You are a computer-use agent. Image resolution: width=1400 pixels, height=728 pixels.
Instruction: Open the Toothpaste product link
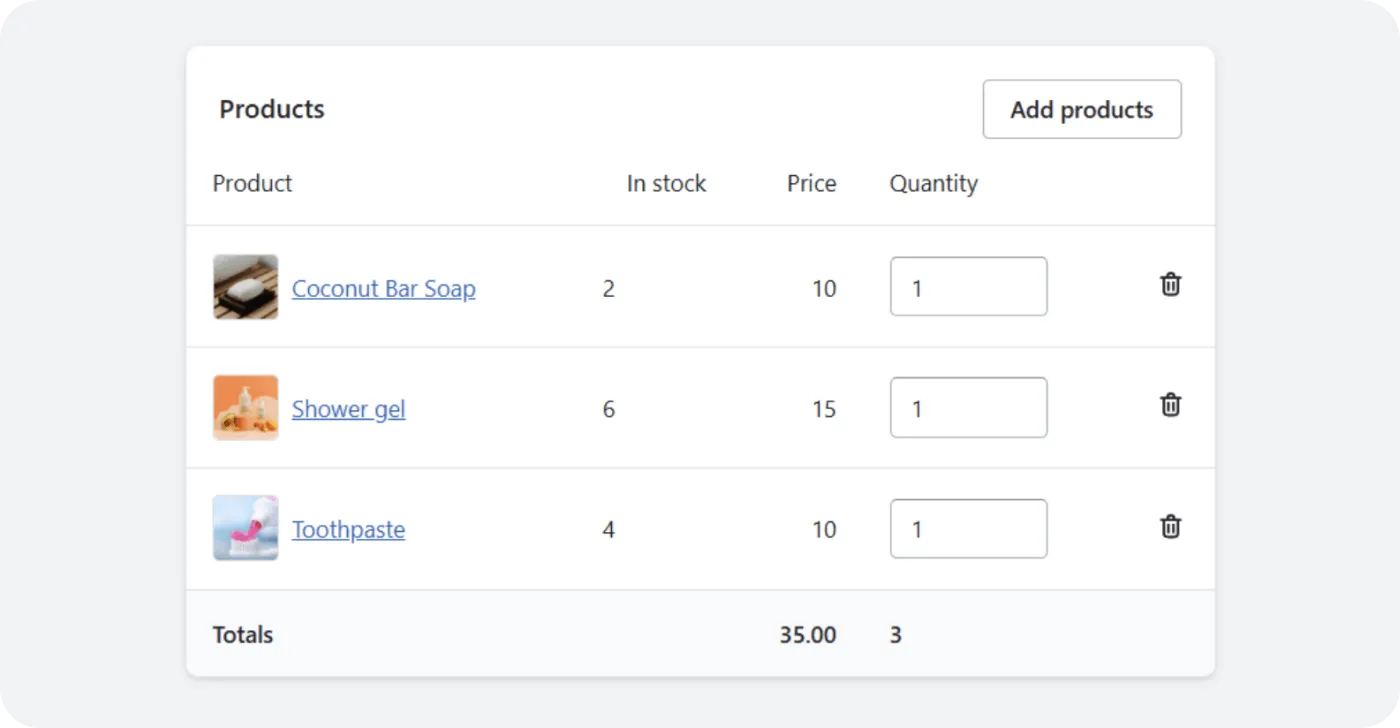pos(348,529)
